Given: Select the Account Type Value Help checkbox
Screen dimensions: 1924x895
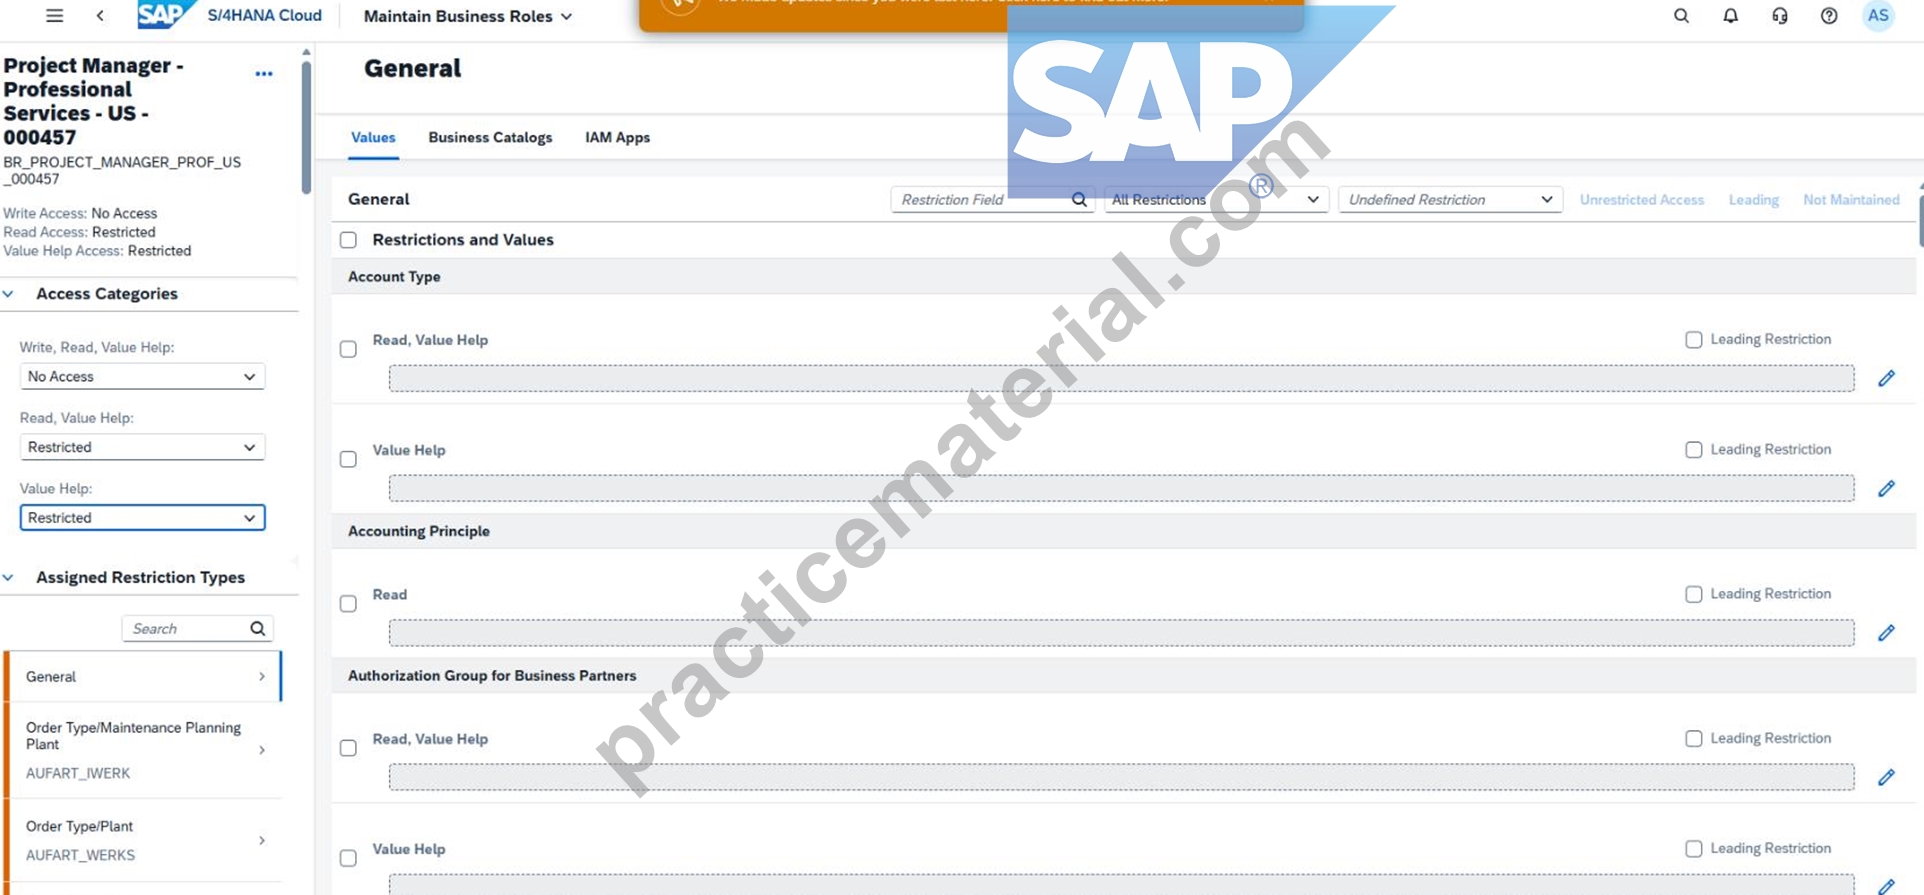Looking at the screenshot, I should [348, 459].
